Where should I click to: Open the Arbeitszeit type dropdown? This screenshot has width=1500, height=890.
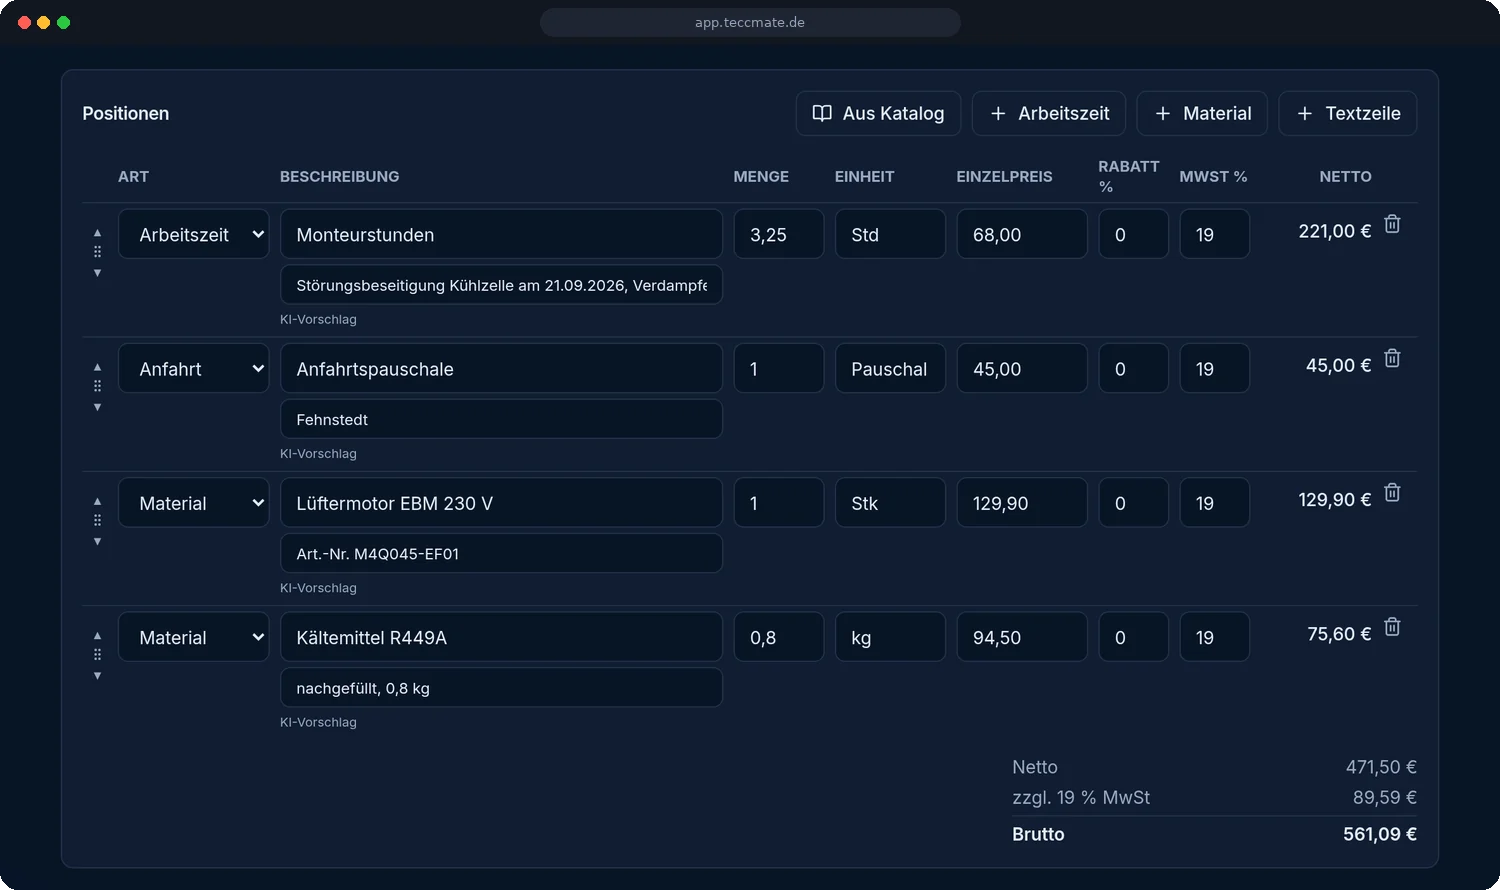(194, 234)
